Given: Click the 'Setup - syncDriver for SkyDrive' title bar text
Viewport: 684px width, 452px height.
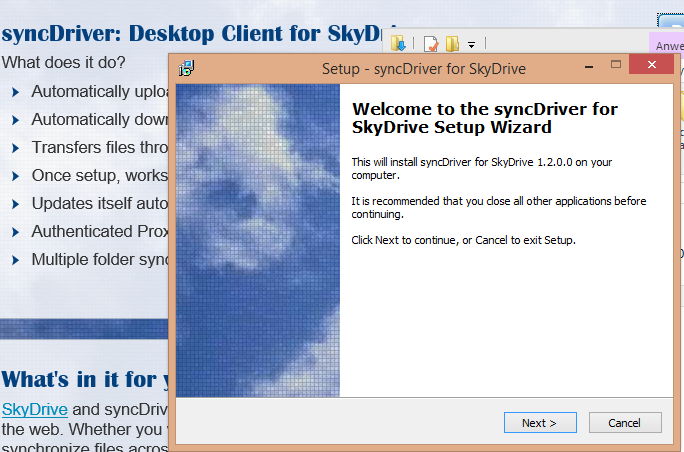Looking at the screenshot, I should point(424,68).
